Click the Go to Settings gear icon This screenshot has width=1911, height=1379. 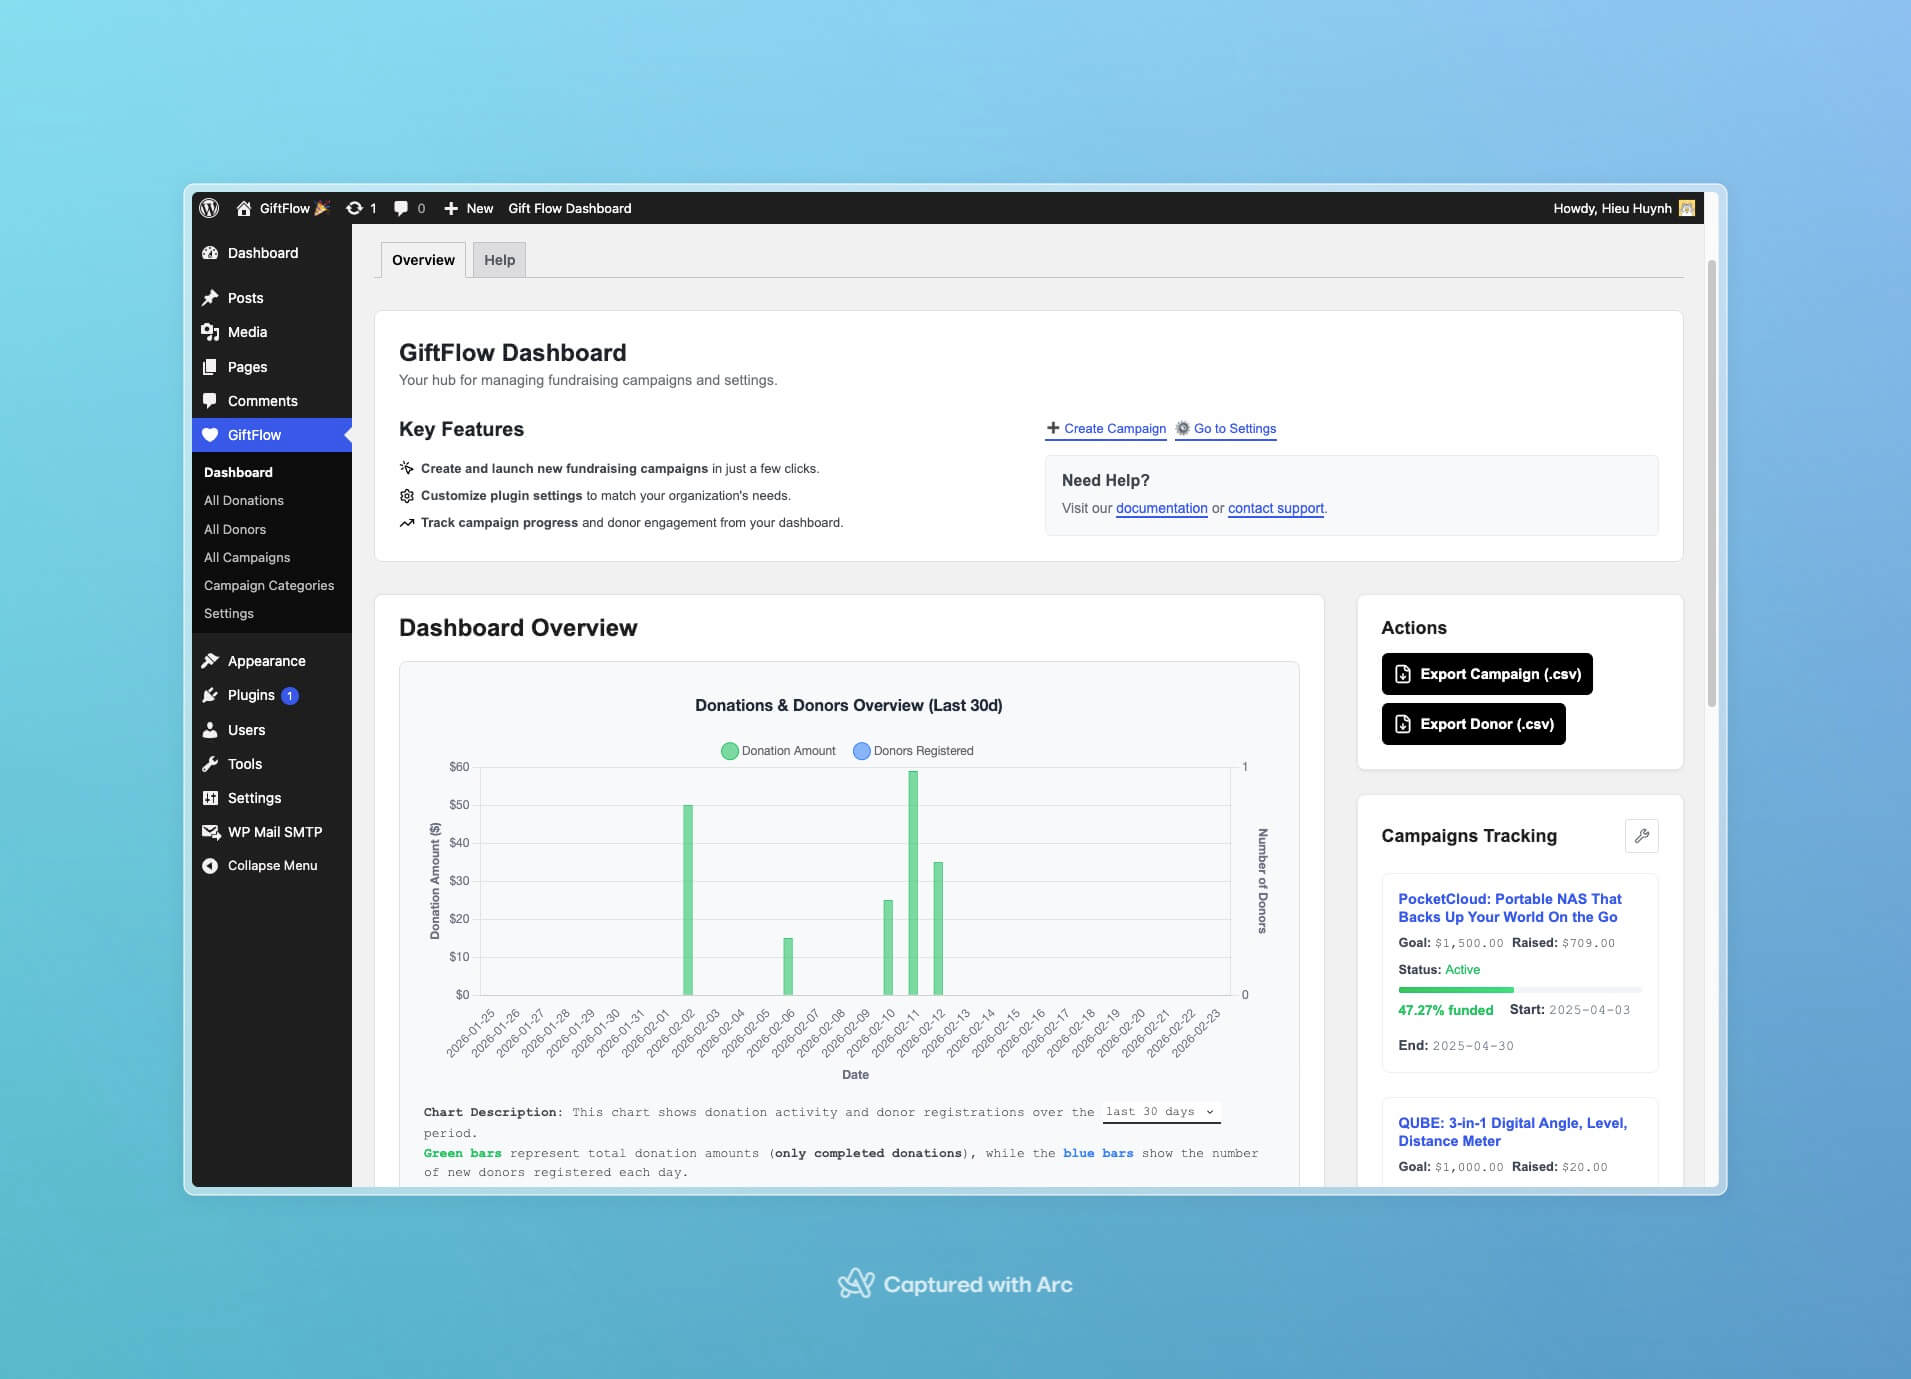coord(1183,428)
